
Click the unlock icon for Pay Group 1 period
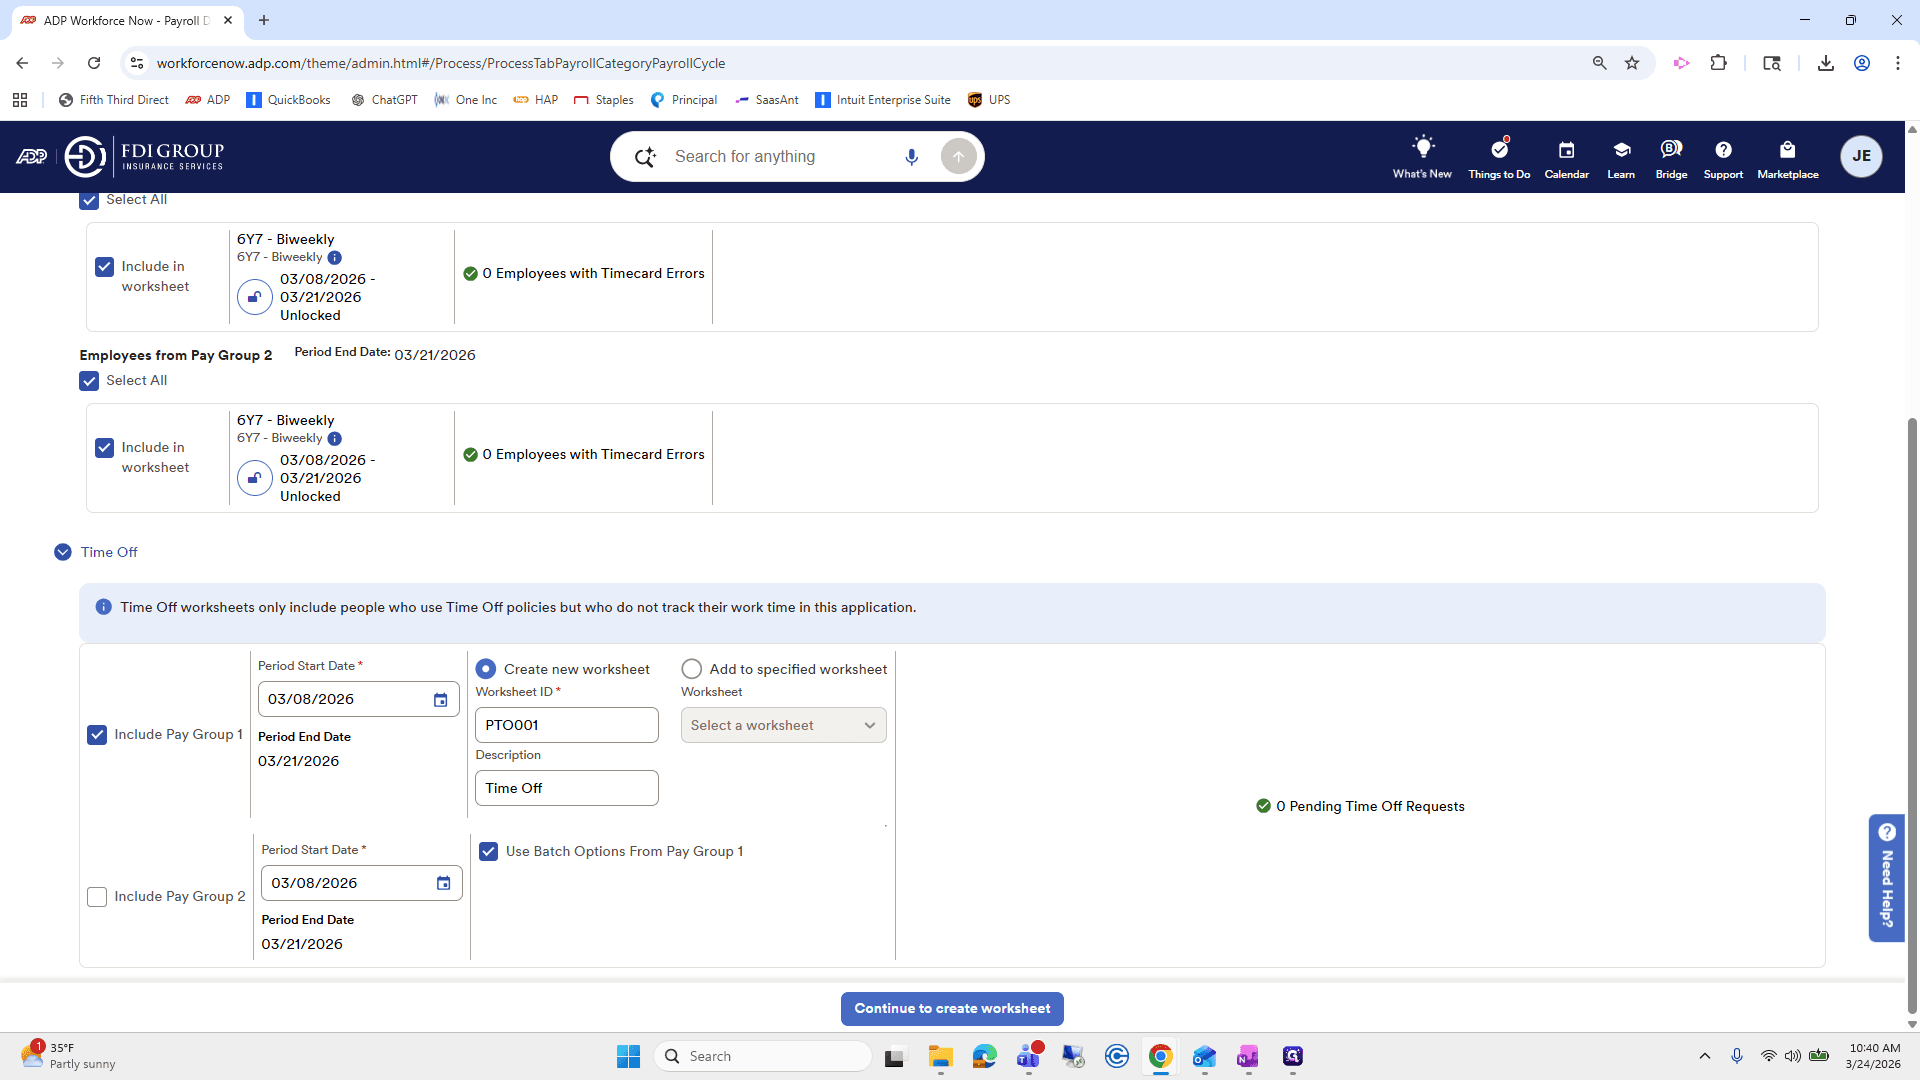(255, 297)
